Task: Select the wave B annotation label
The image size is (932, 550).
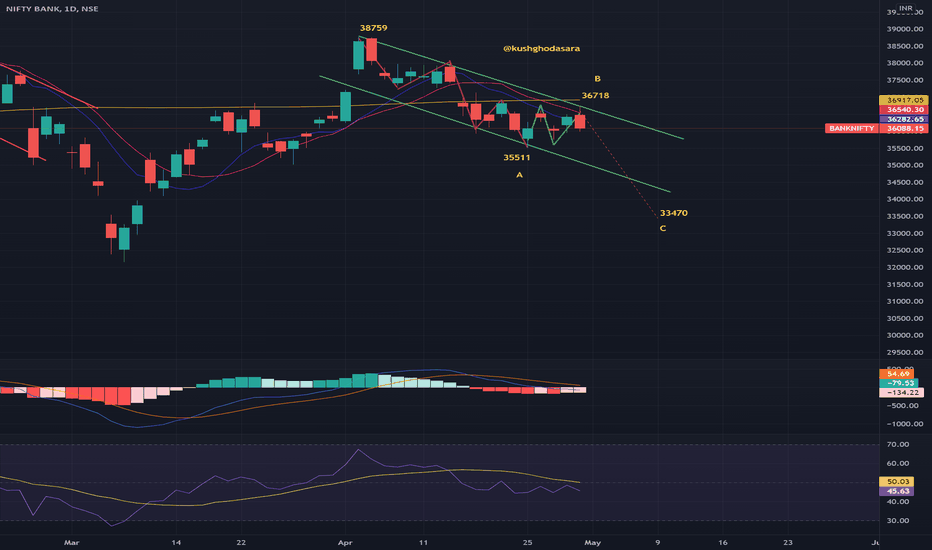Action: tap(597, 78)
